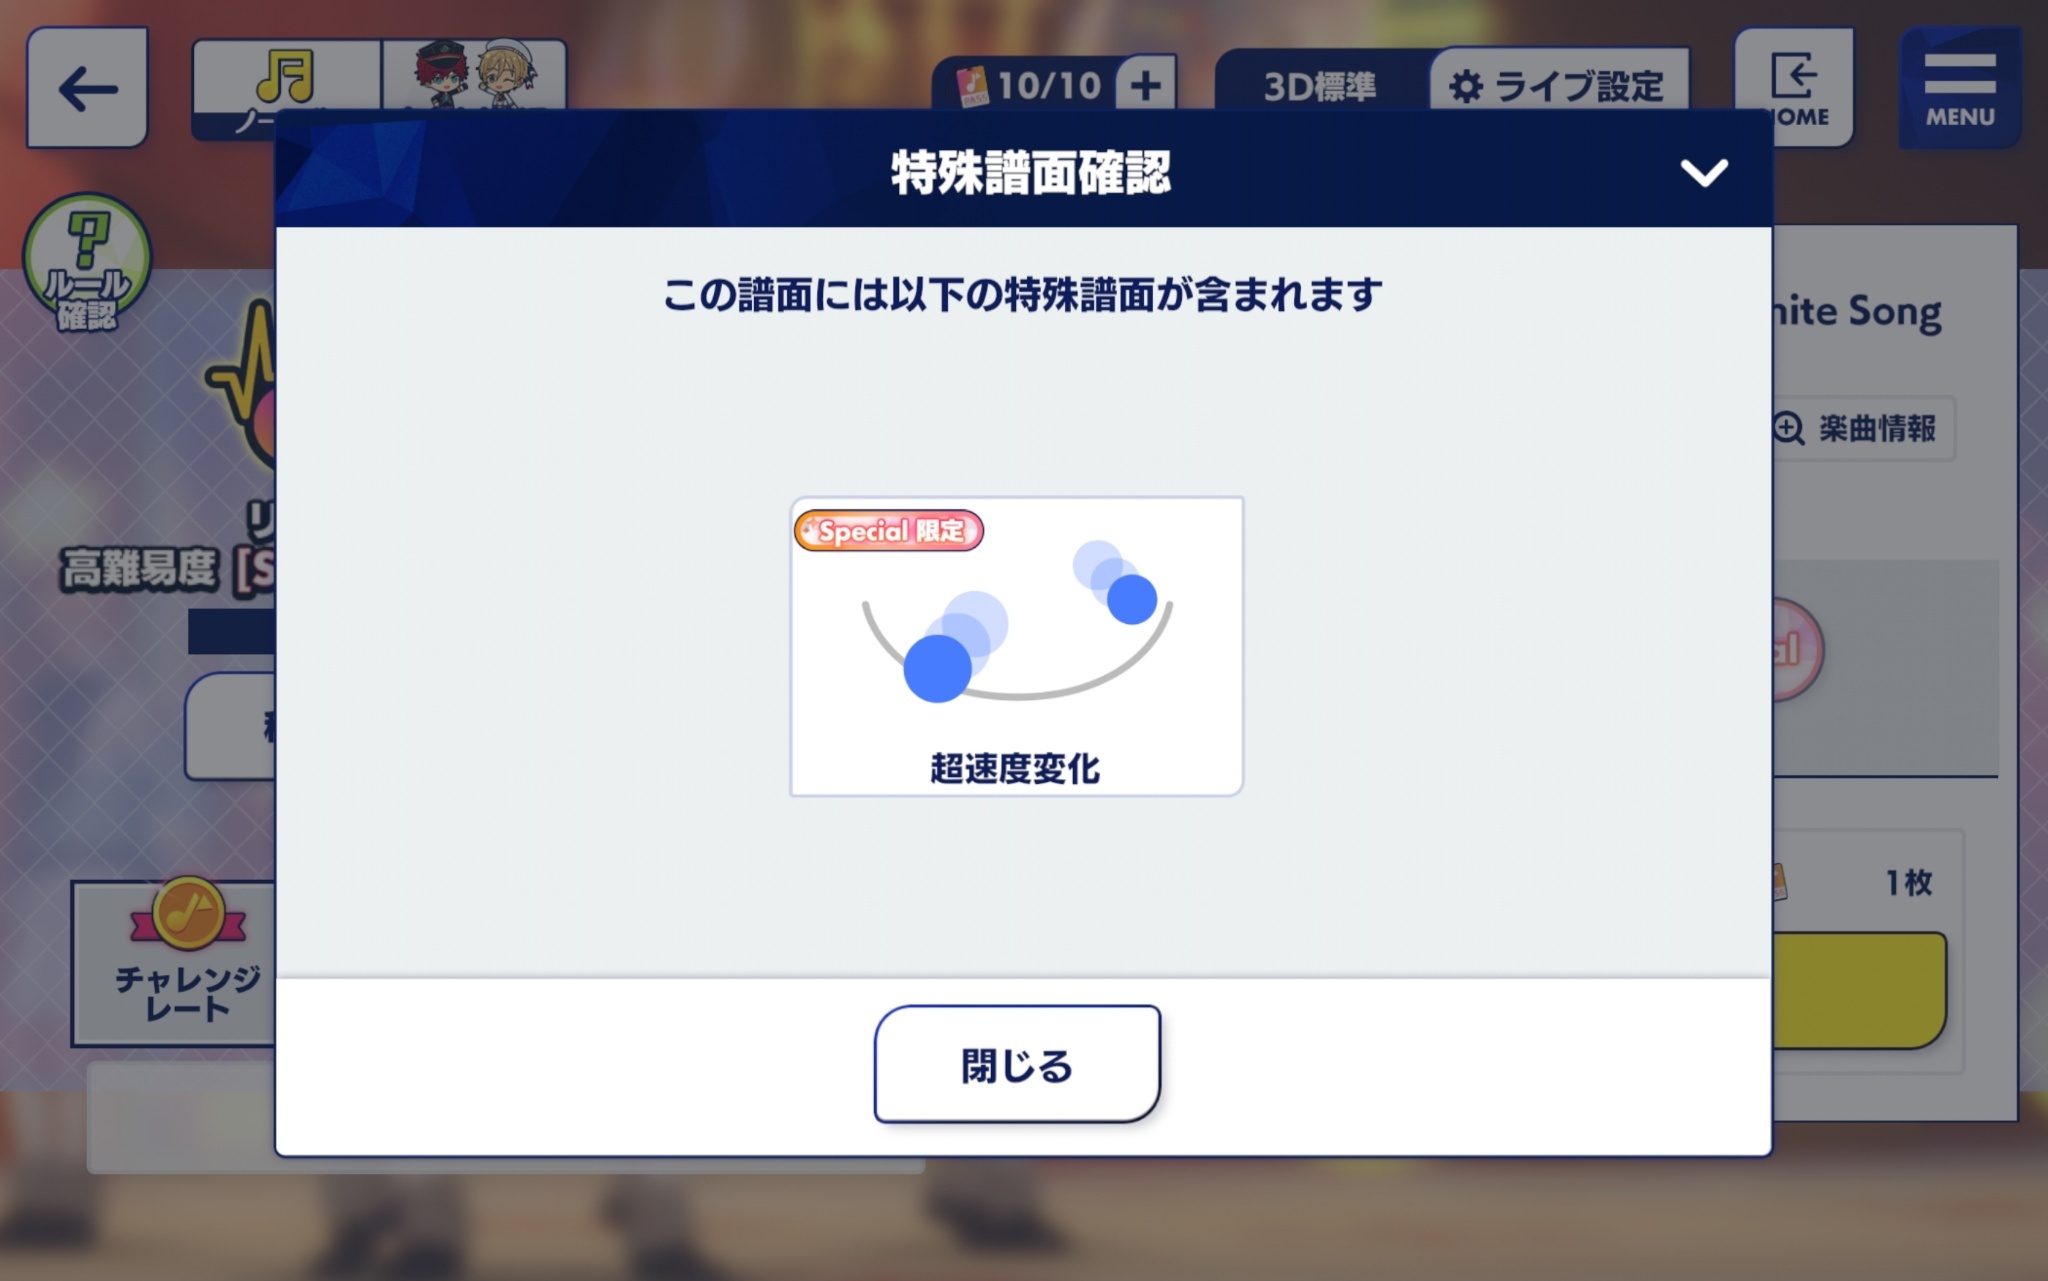Select the 超速度変化 special chart card
This screenshot has width=2048, height=1281.
coord(1017,646)
